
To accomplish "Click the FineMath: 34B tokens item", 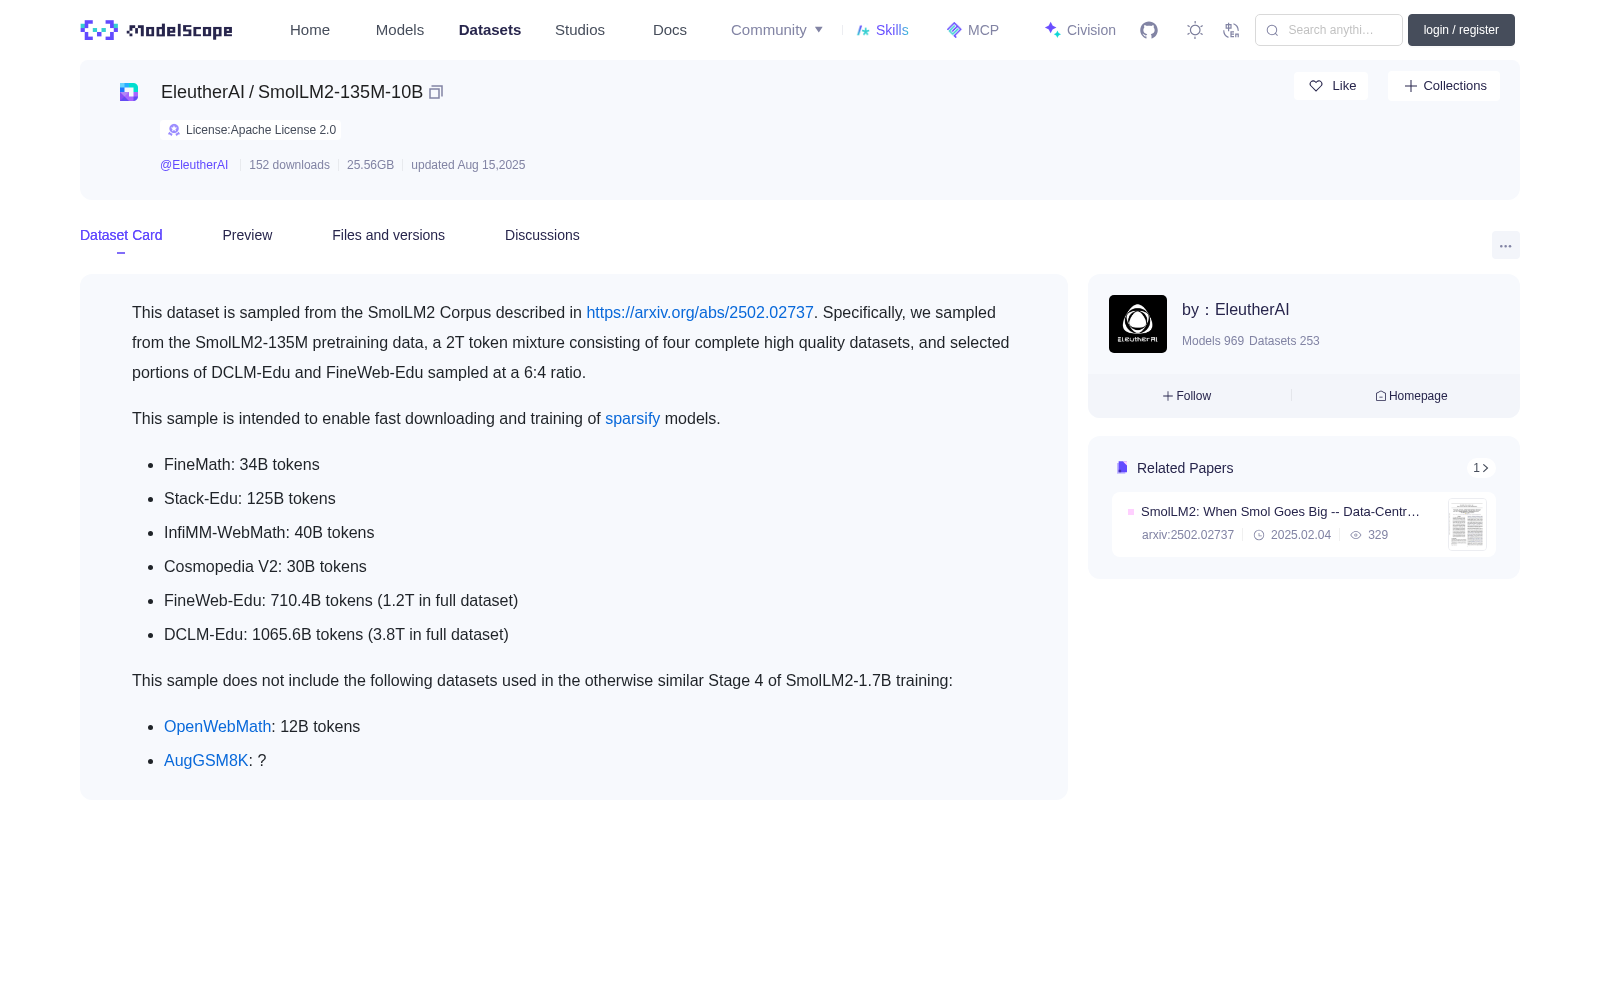I will click(242, 465).
